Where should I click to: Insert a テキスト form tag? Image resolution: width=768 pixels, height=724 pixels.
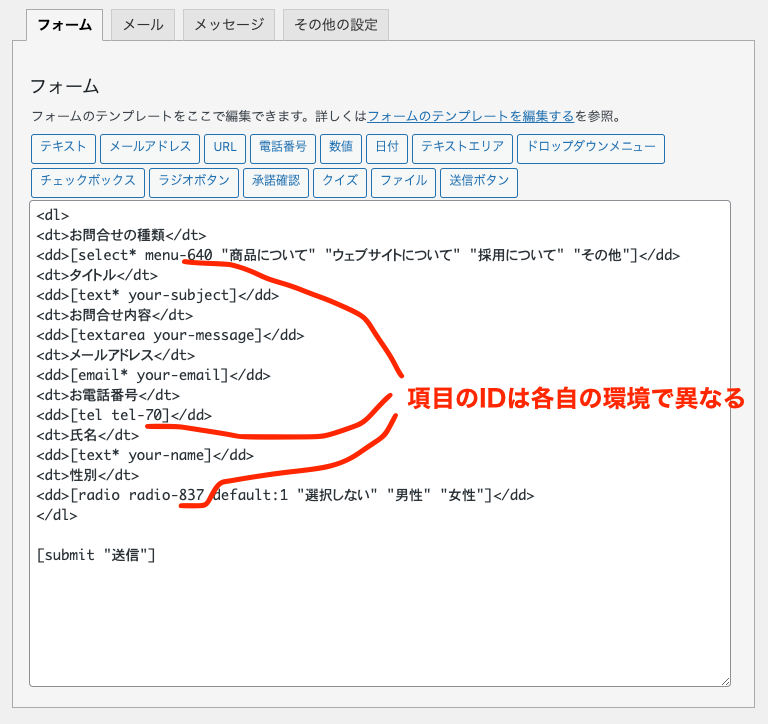(63, 148)
